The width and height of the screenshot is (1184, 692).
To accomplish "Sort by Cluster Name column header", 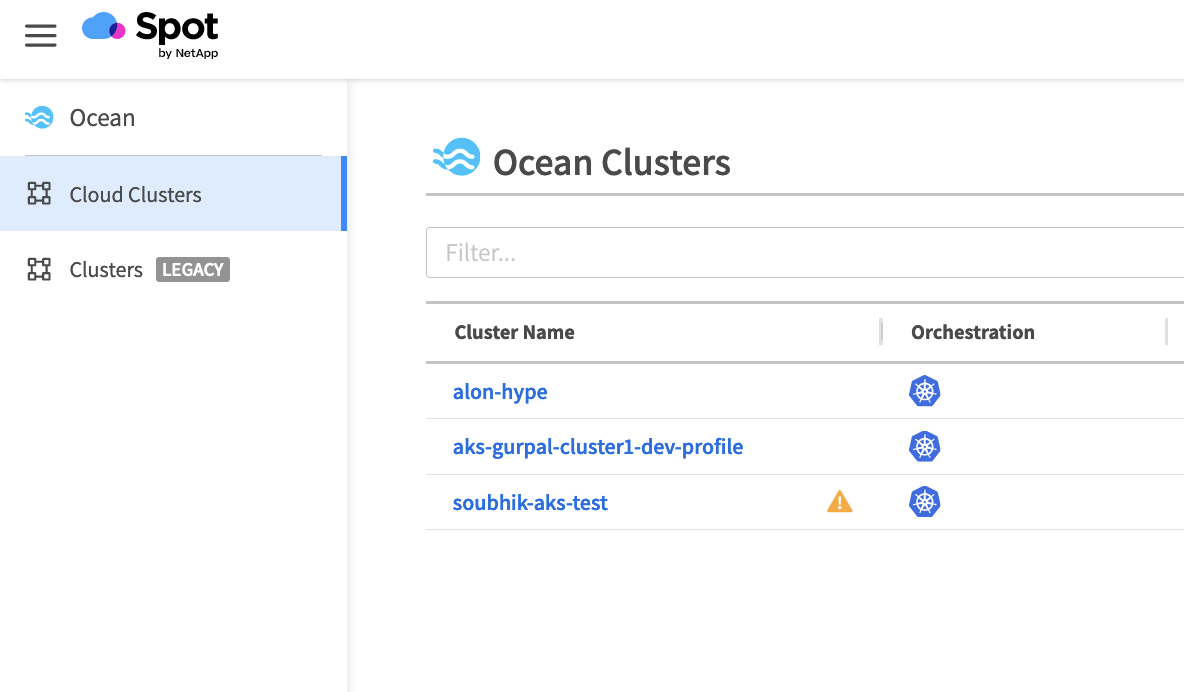I will coord(514,332).
